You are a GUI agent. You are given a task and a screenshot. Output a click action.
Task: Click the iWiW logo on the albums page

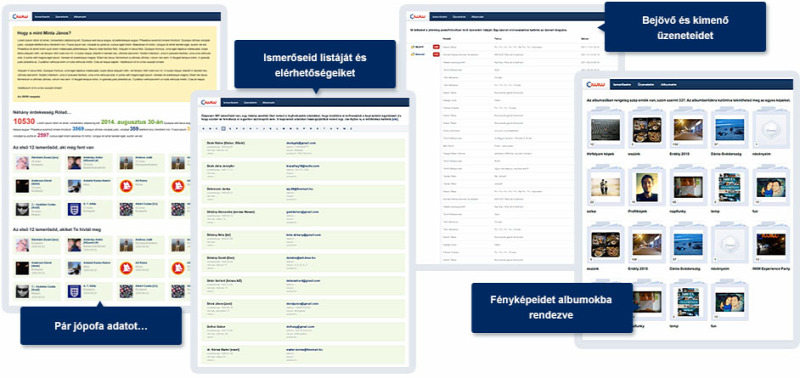coord(596,84)
